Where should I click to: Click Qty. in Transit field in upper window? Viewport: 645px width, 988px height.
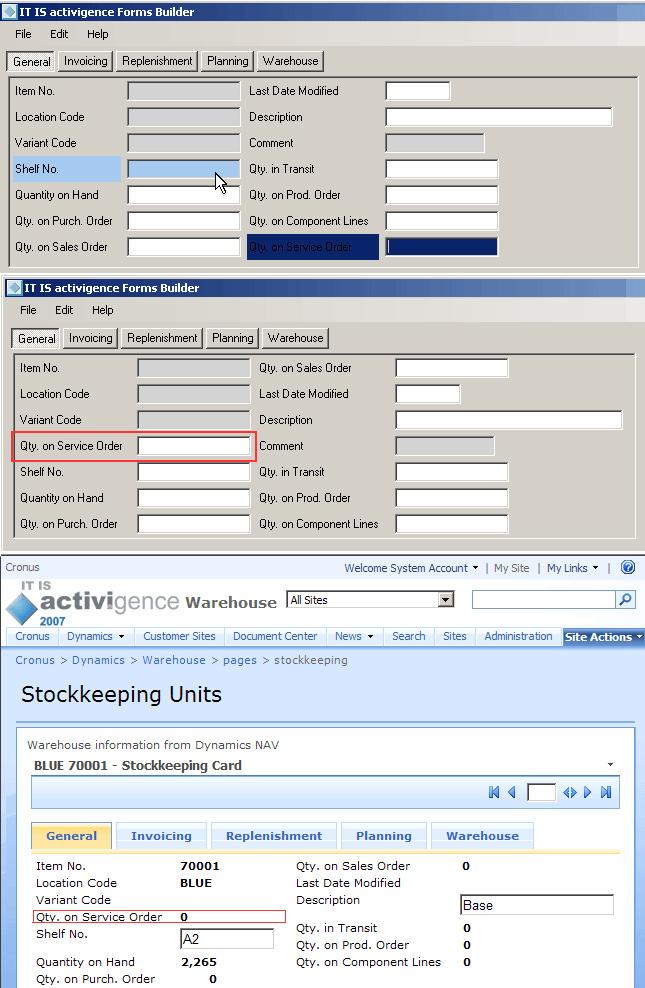[442, 169]
